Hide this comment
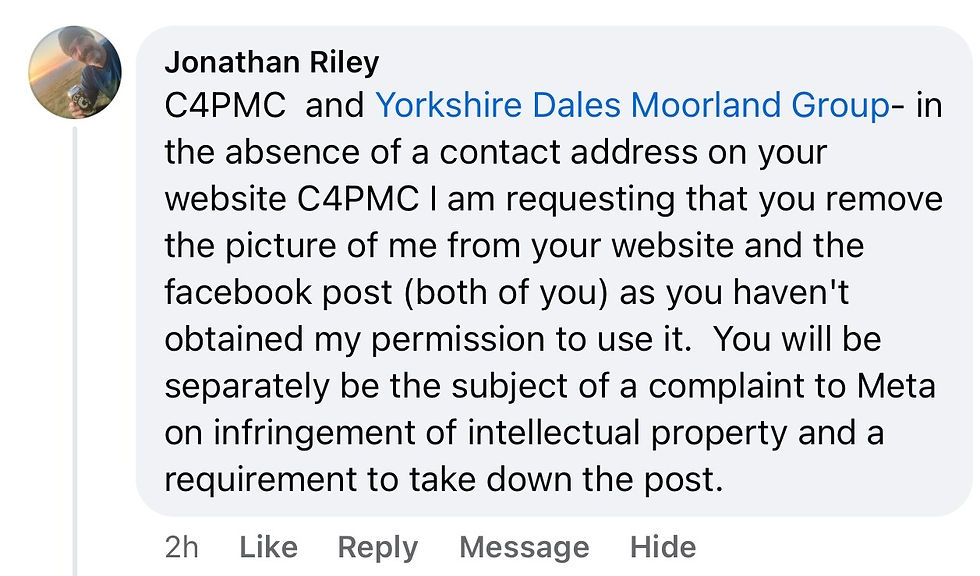This screenshot has height=576, width=980. coord(662,547)
